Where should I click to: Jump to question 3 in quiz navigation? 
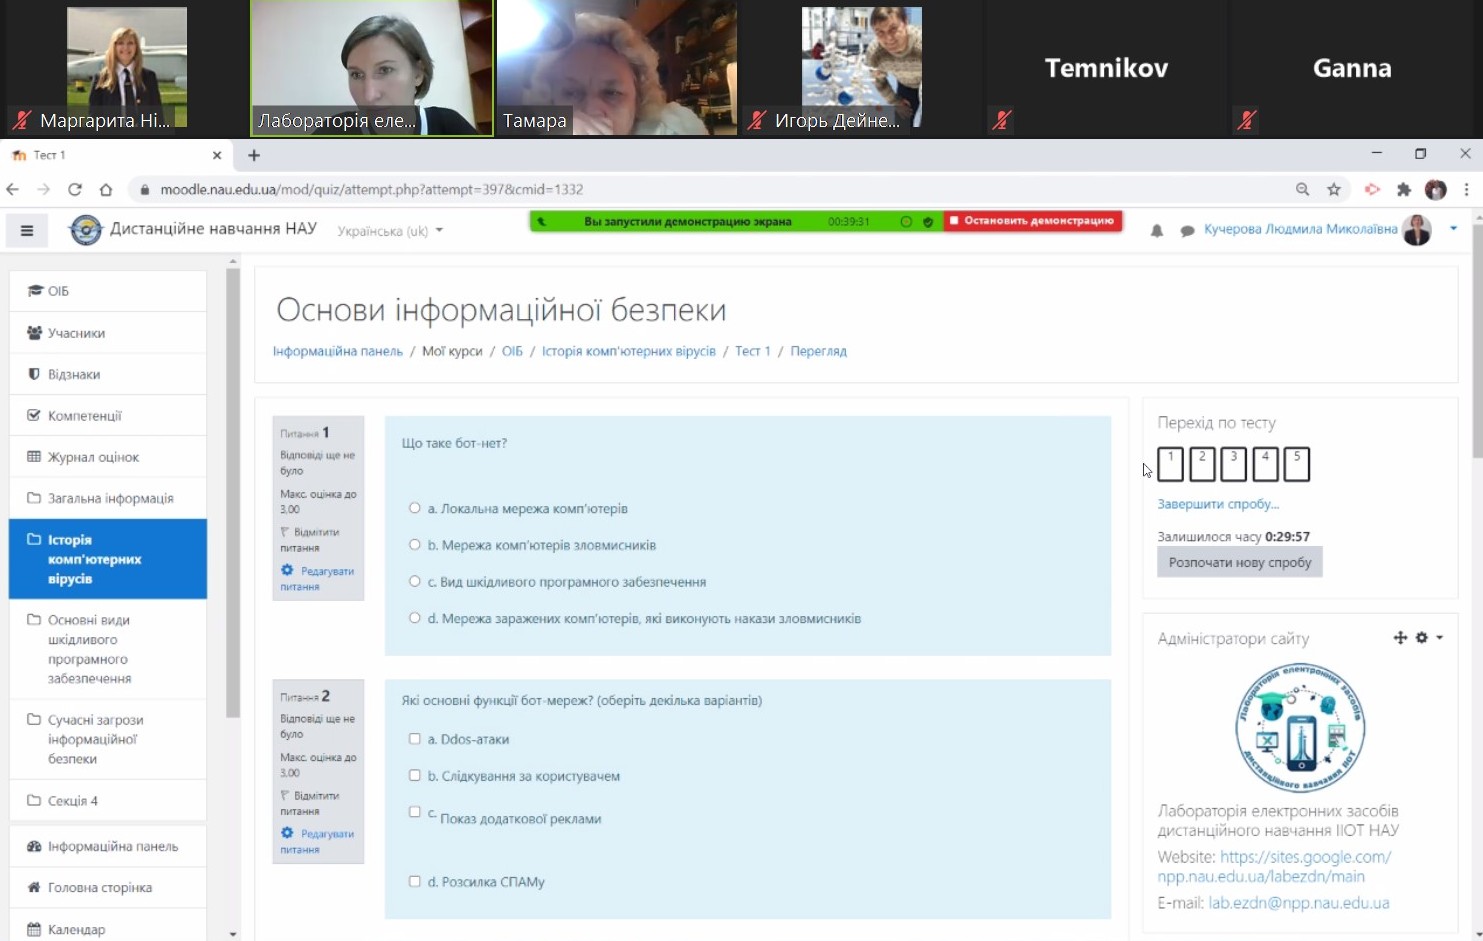pos(1234,464)
